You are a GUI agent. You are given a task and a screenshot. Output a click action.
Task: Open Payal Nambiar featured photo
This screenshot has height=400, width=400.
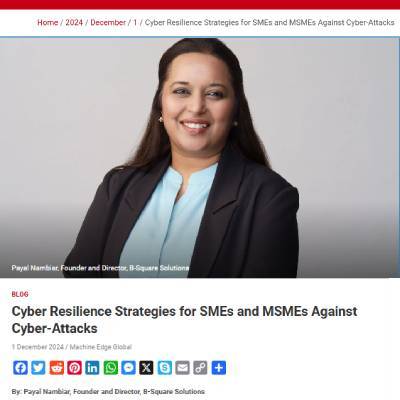coord(199,157)
